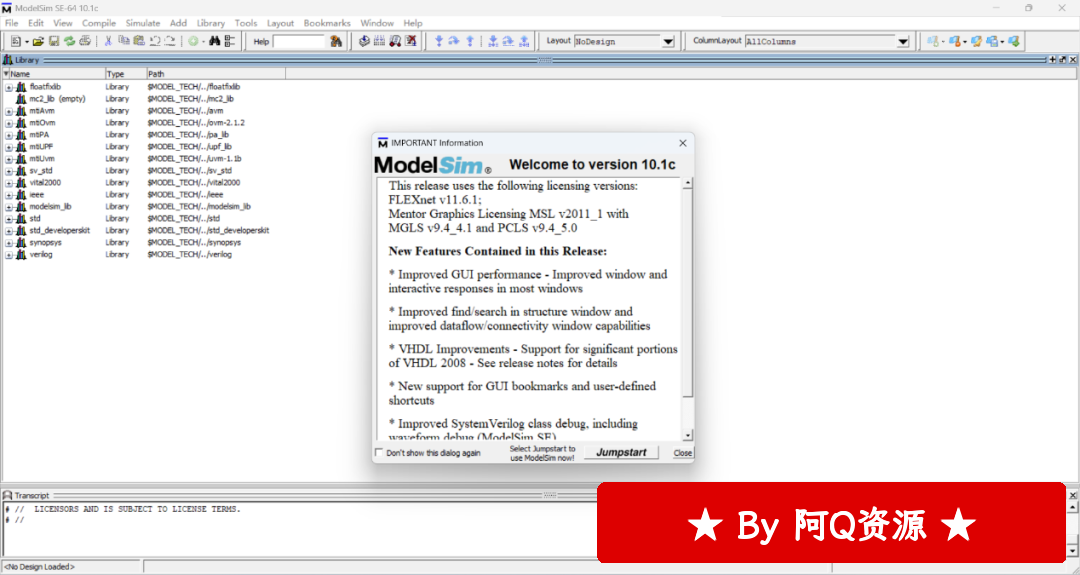Click the Simulate toolbar icon

(395, 41)
